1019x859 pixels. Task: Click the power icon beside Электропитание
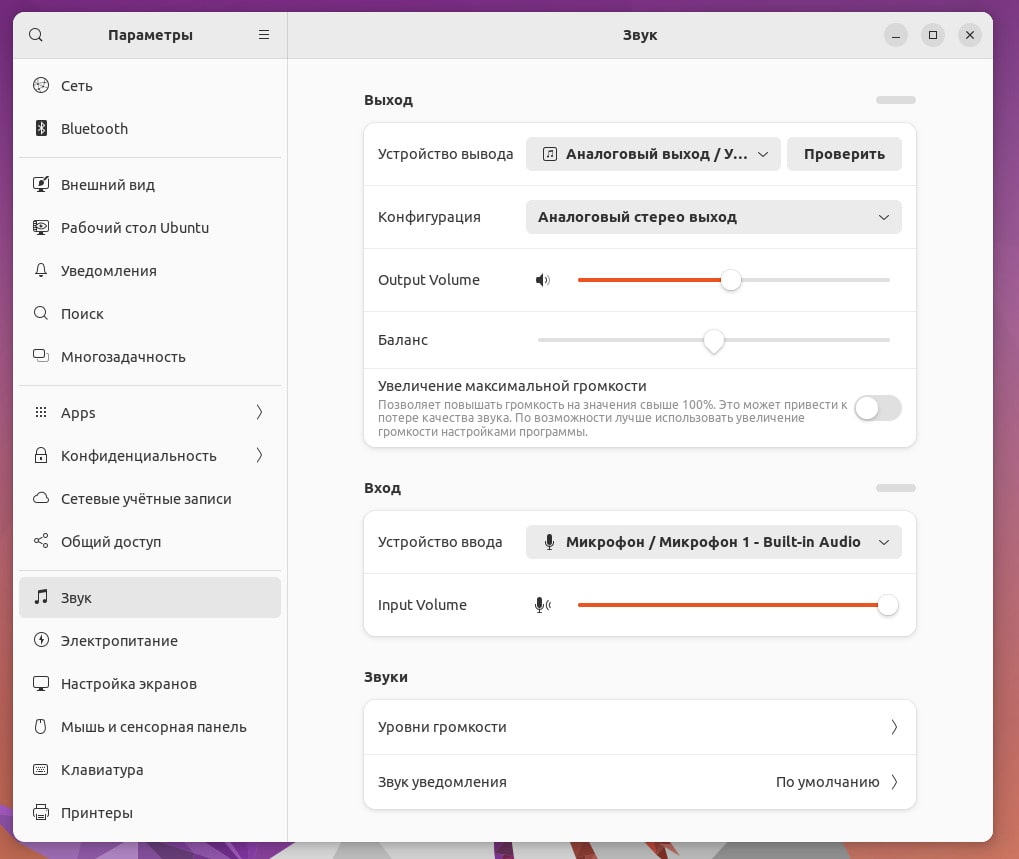click(x=41, y=640)
